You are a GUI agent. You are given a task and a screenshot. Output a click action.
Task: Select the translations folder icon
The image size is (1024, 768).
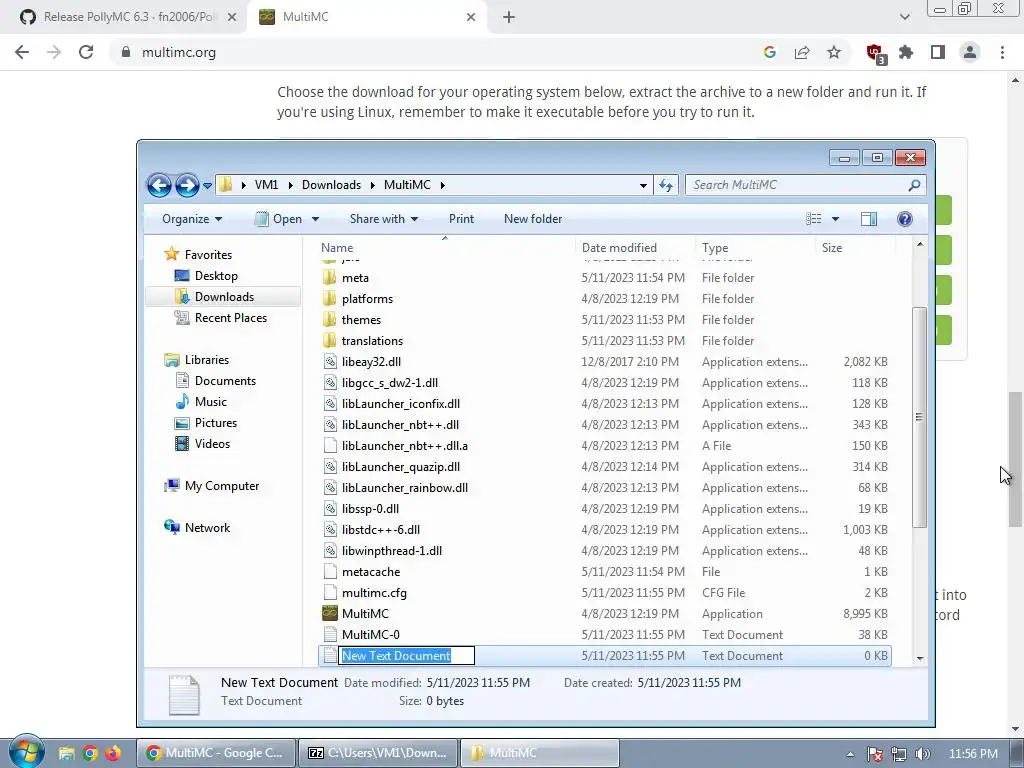[x=330, y=340]
